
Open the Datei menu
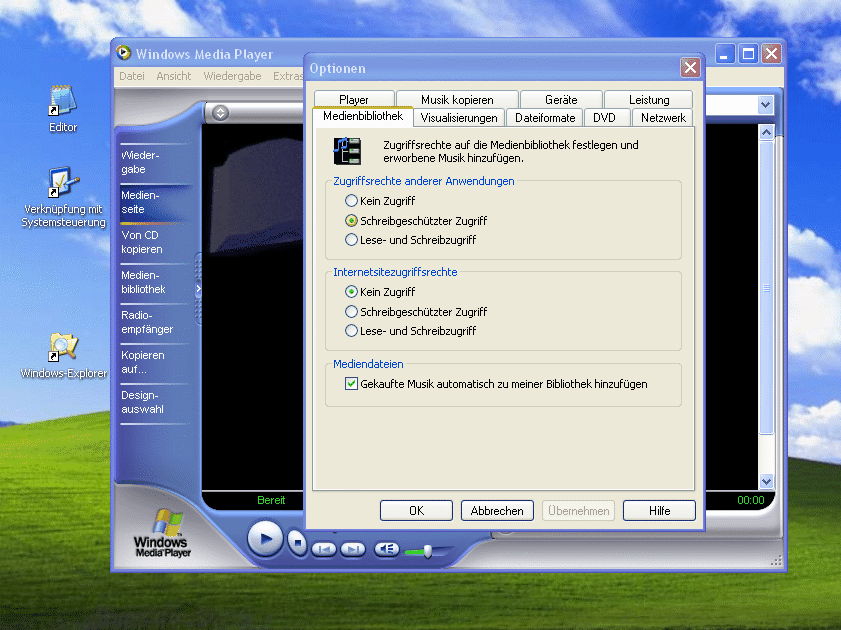point(132,76)
